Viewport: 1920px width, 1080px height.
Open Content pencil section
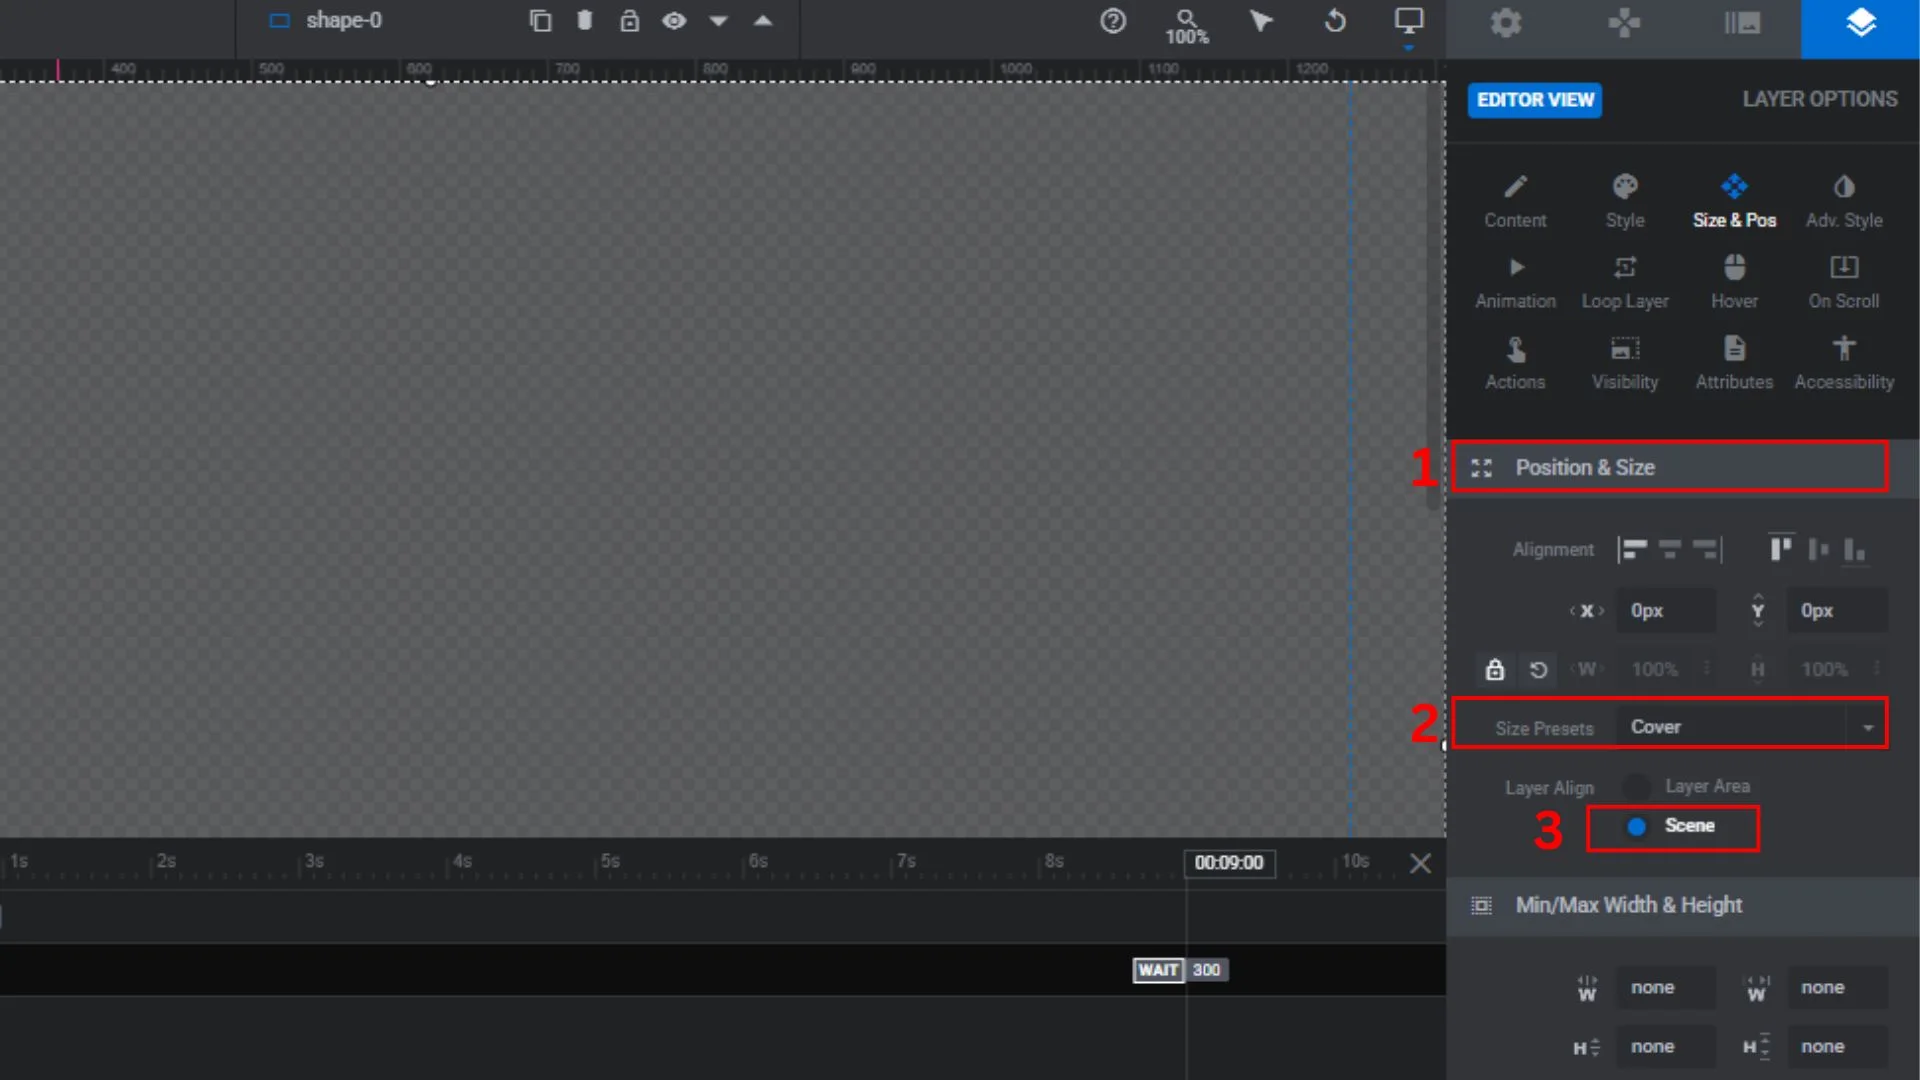(1515, 201)
